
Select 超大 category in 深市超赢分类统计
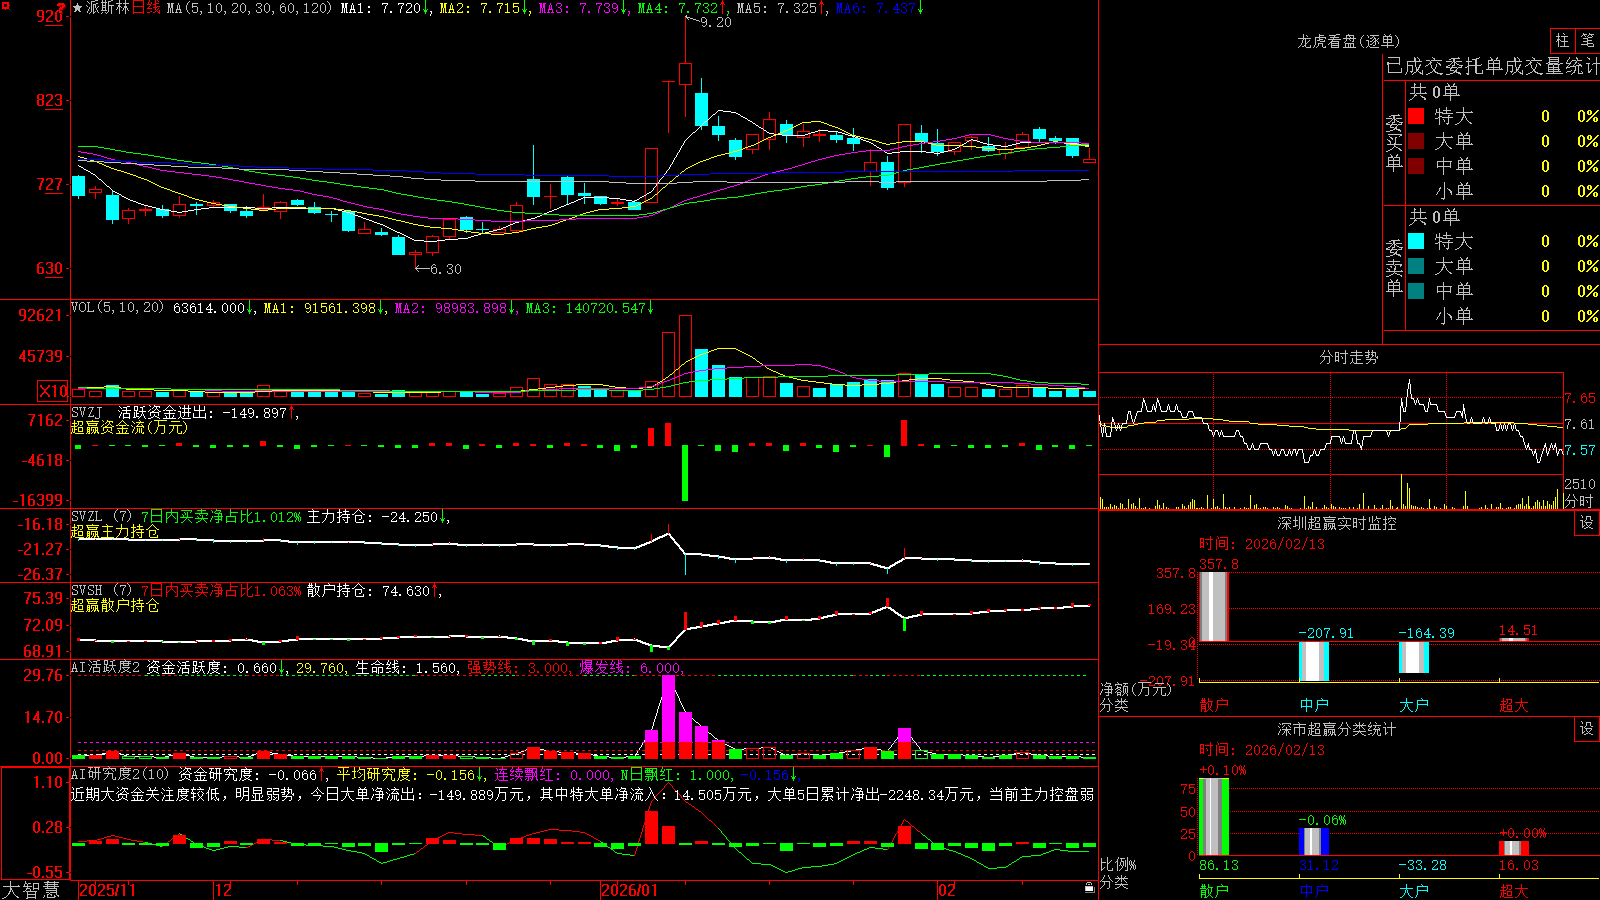coord(1514,891)
